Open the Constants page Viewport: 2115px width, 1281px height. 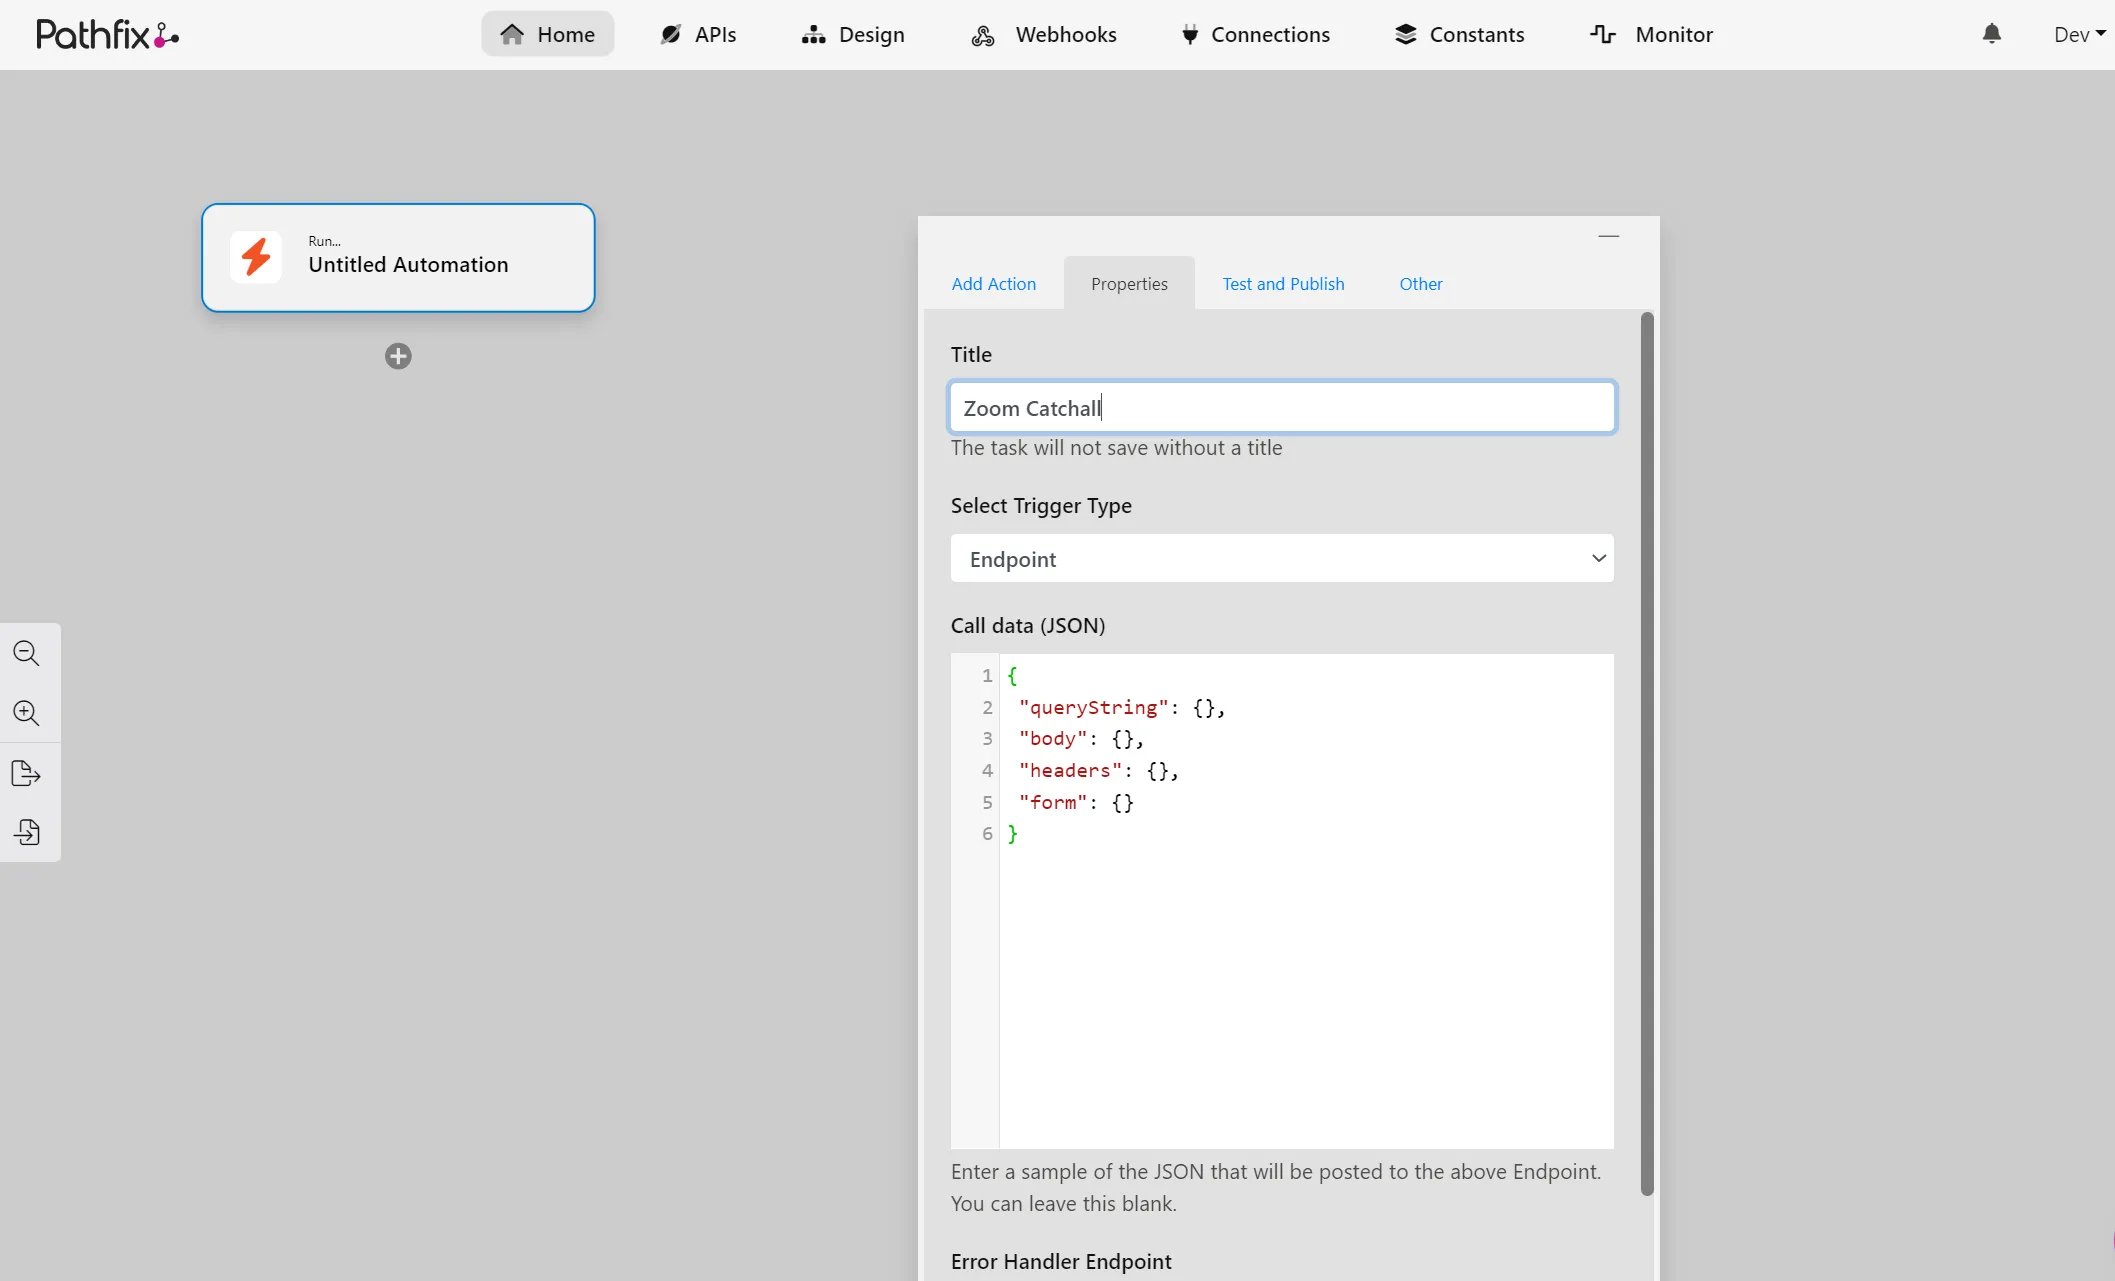click(x=1460, y=34)
